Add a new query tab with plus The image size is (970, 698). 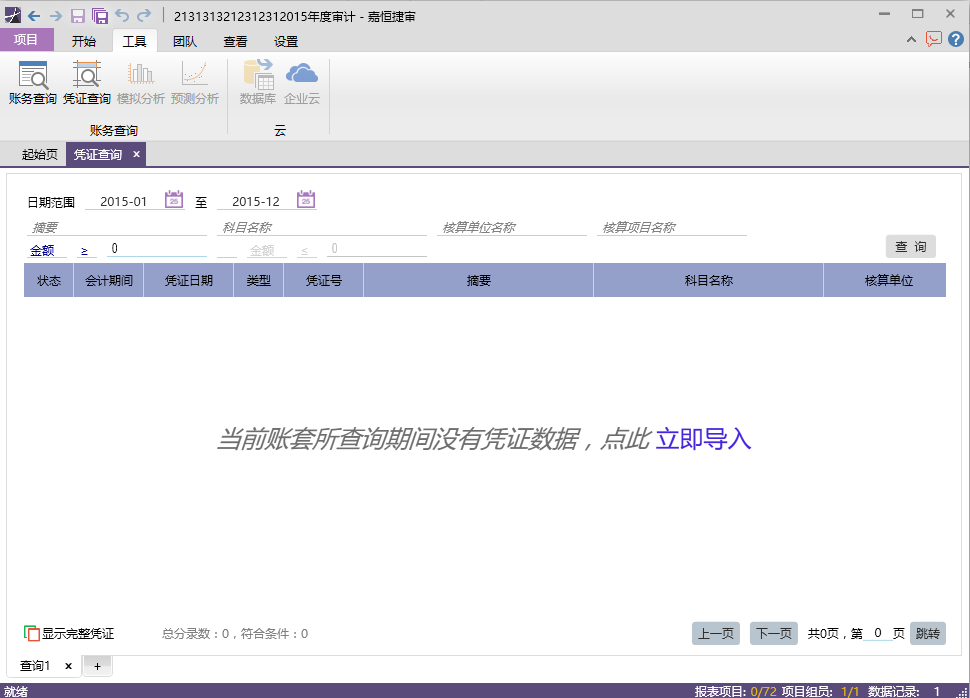[x=97, y=666]
